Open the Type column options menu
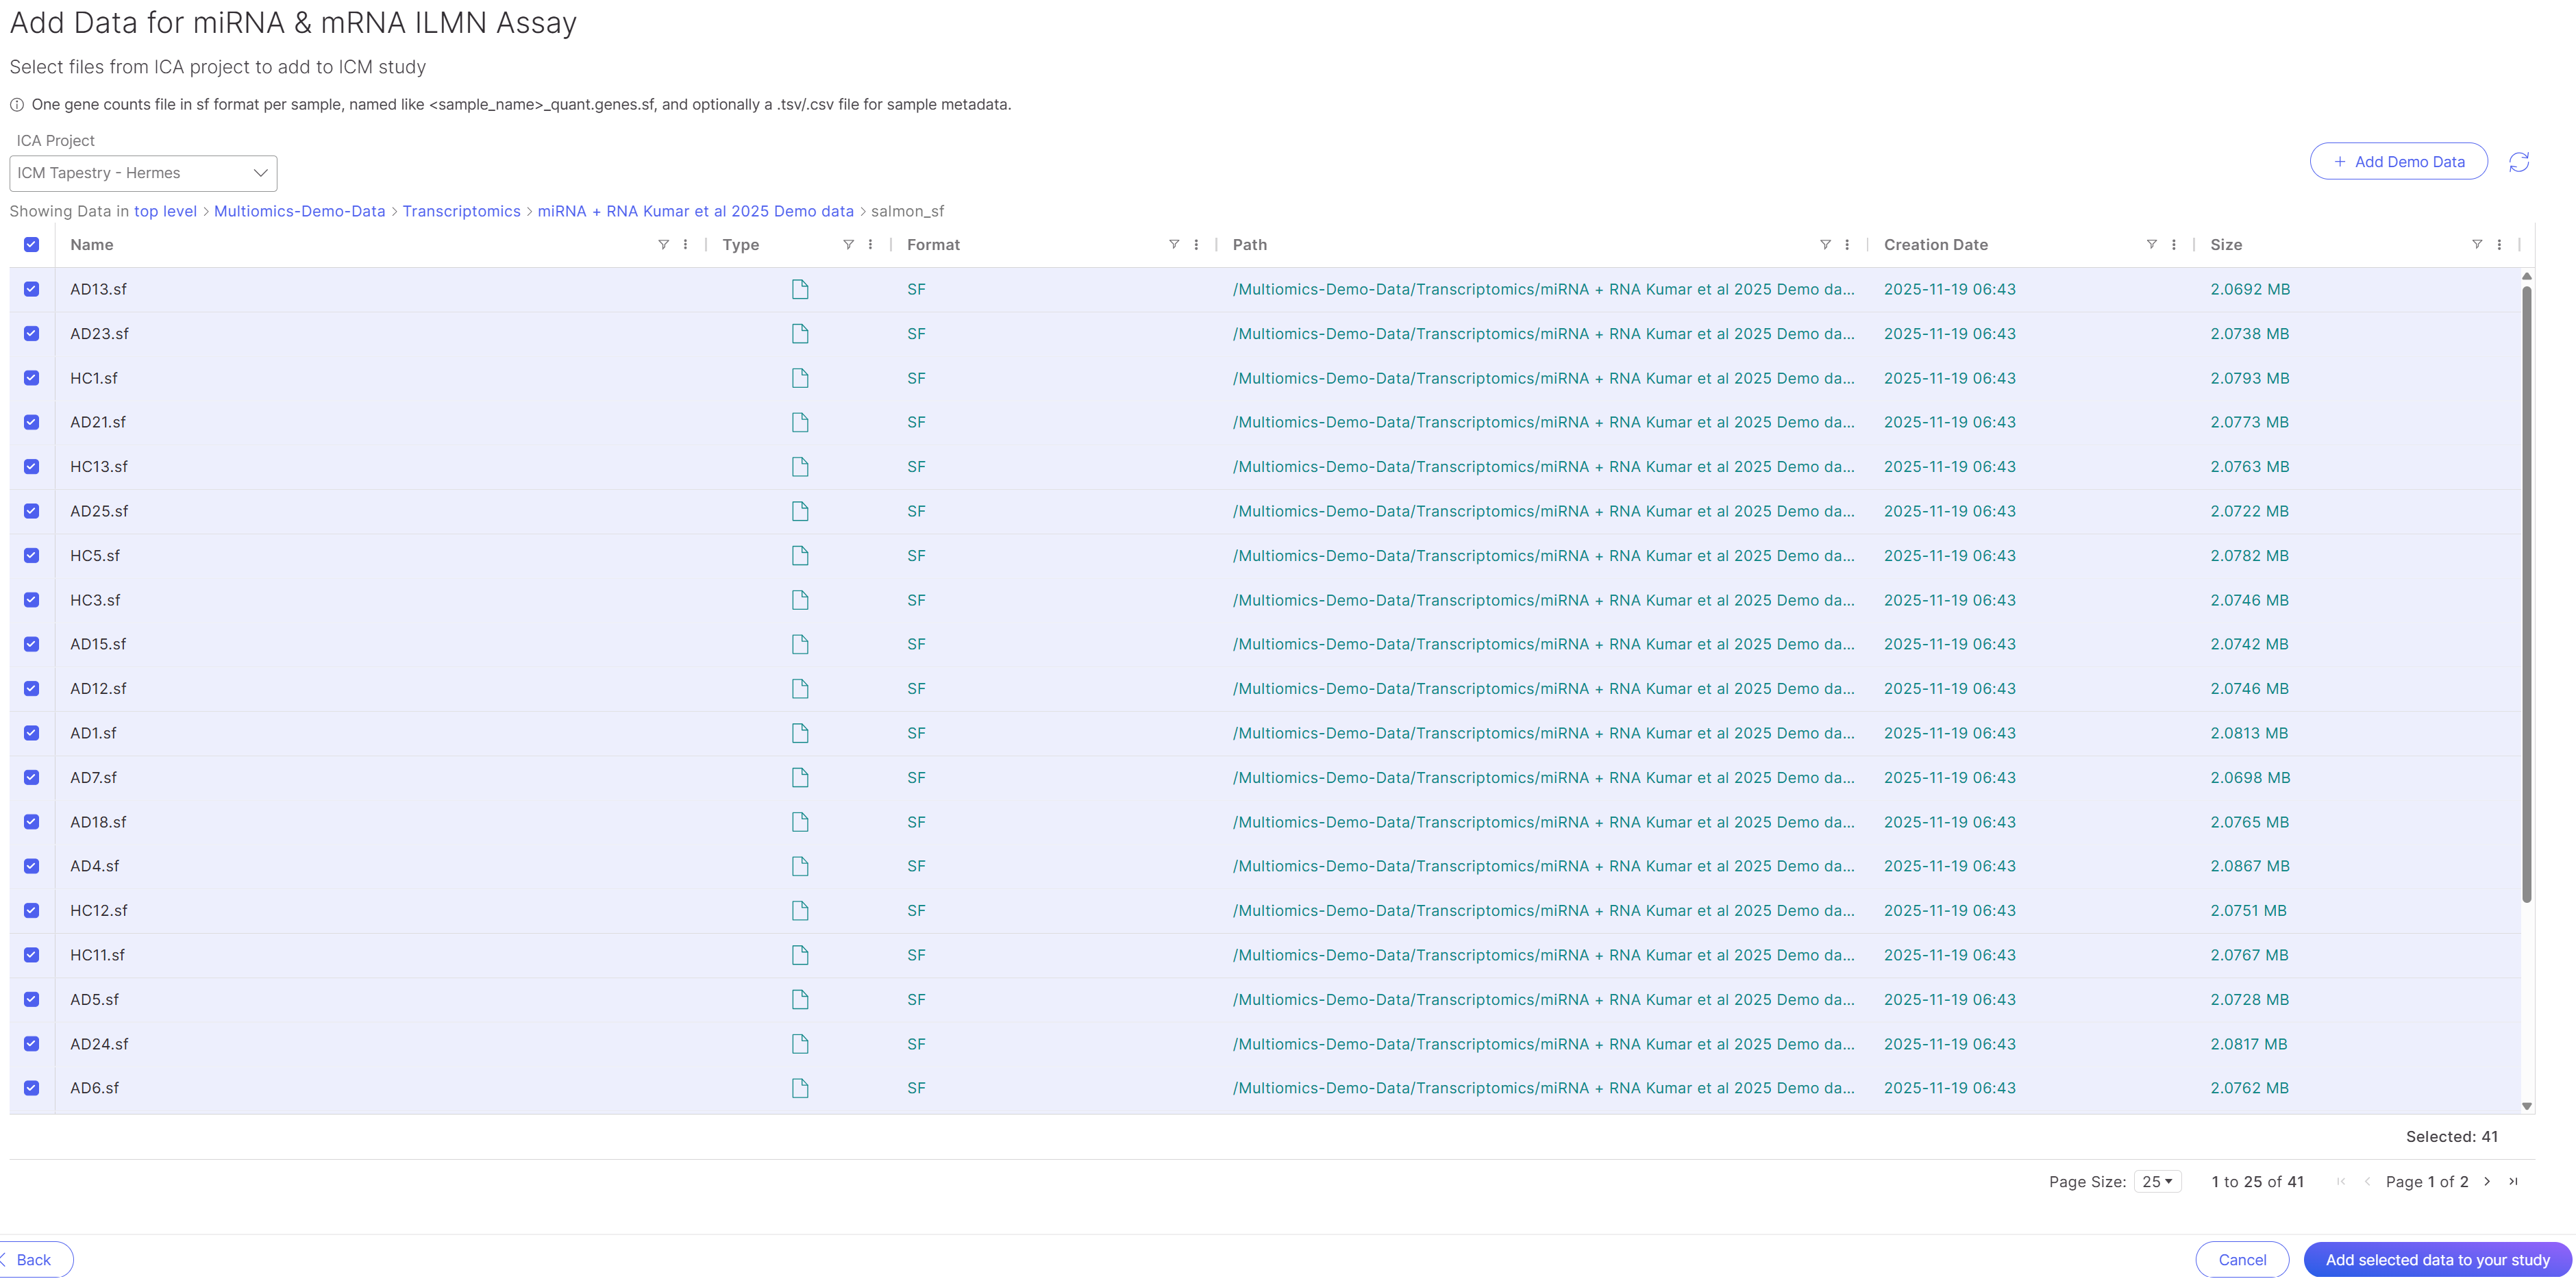This screenshot has width=2576, height=1281. pyautogui.click(x=870, y=245)
